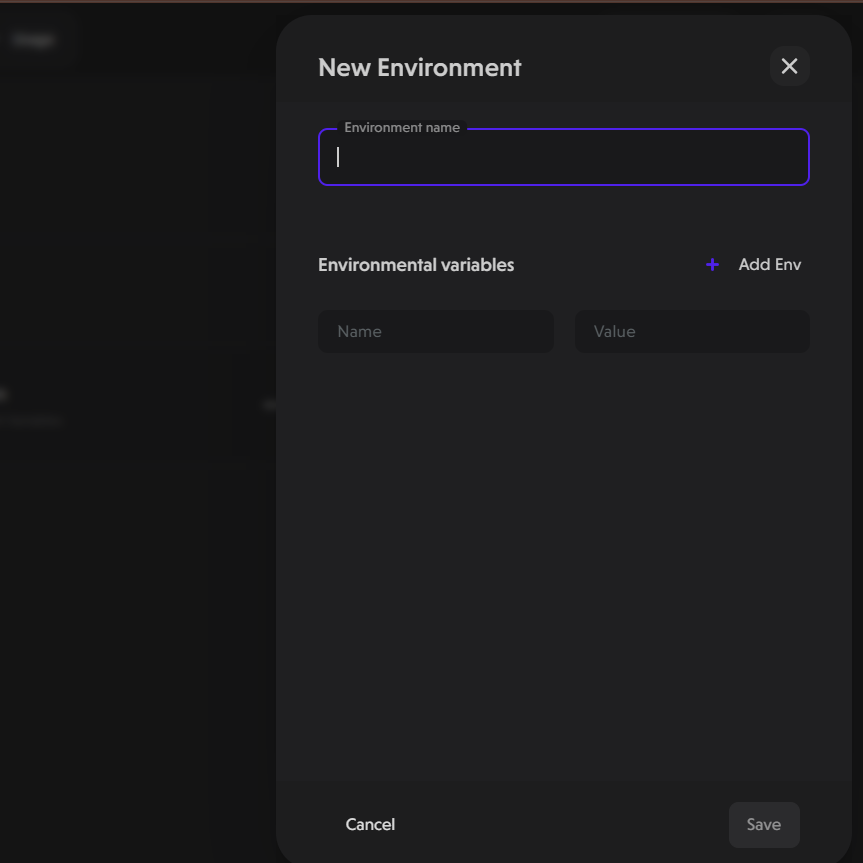Click the empty variable Value placeholder

click(691, 331)
